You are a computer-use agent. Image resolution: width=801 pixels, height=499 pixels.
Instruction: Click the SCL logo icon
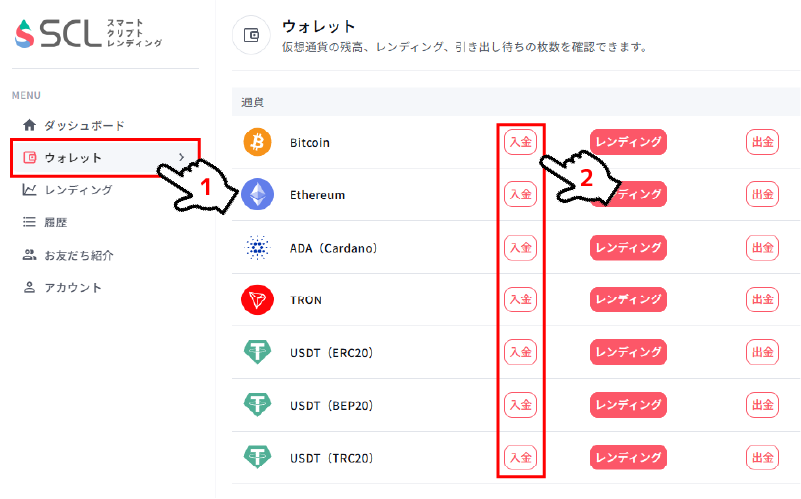[26, 35]
